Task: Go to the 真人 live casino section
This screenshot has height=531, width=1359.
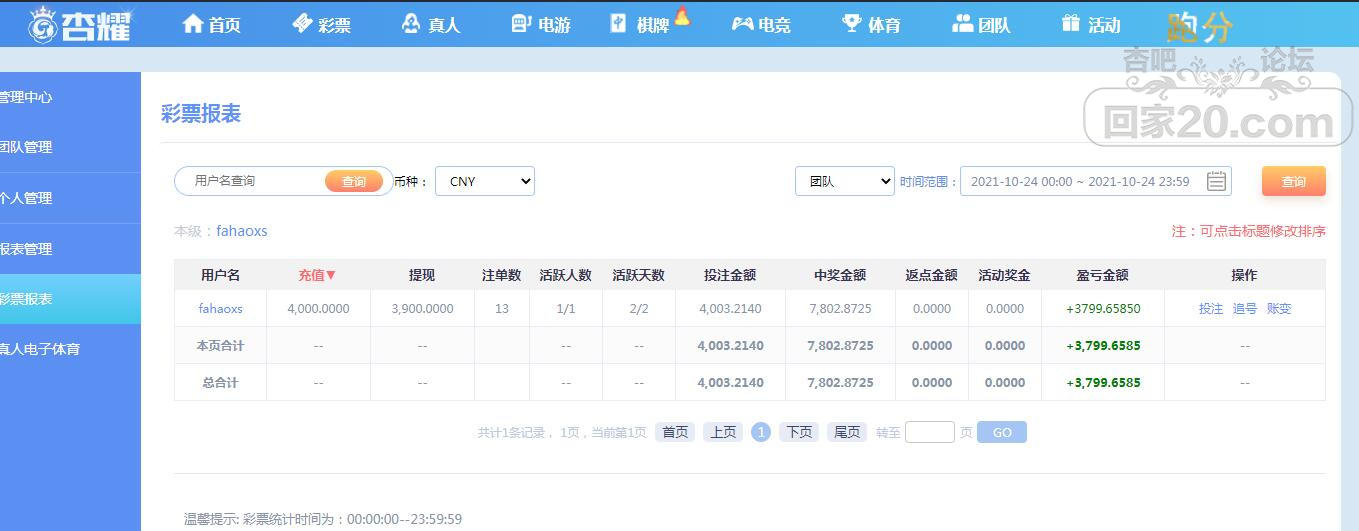Action: click(x=431, y=24)
